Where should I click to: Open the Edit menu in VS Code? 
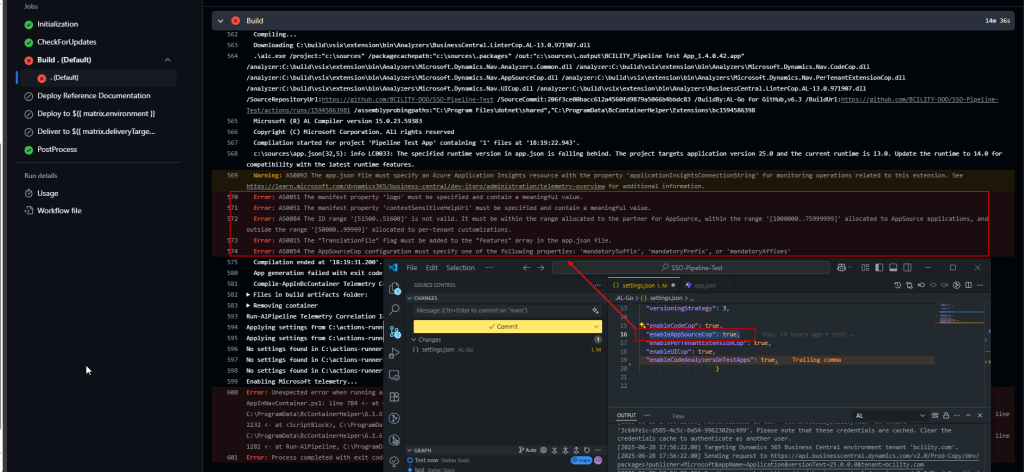pyautogui.click(x=432, y=268)
